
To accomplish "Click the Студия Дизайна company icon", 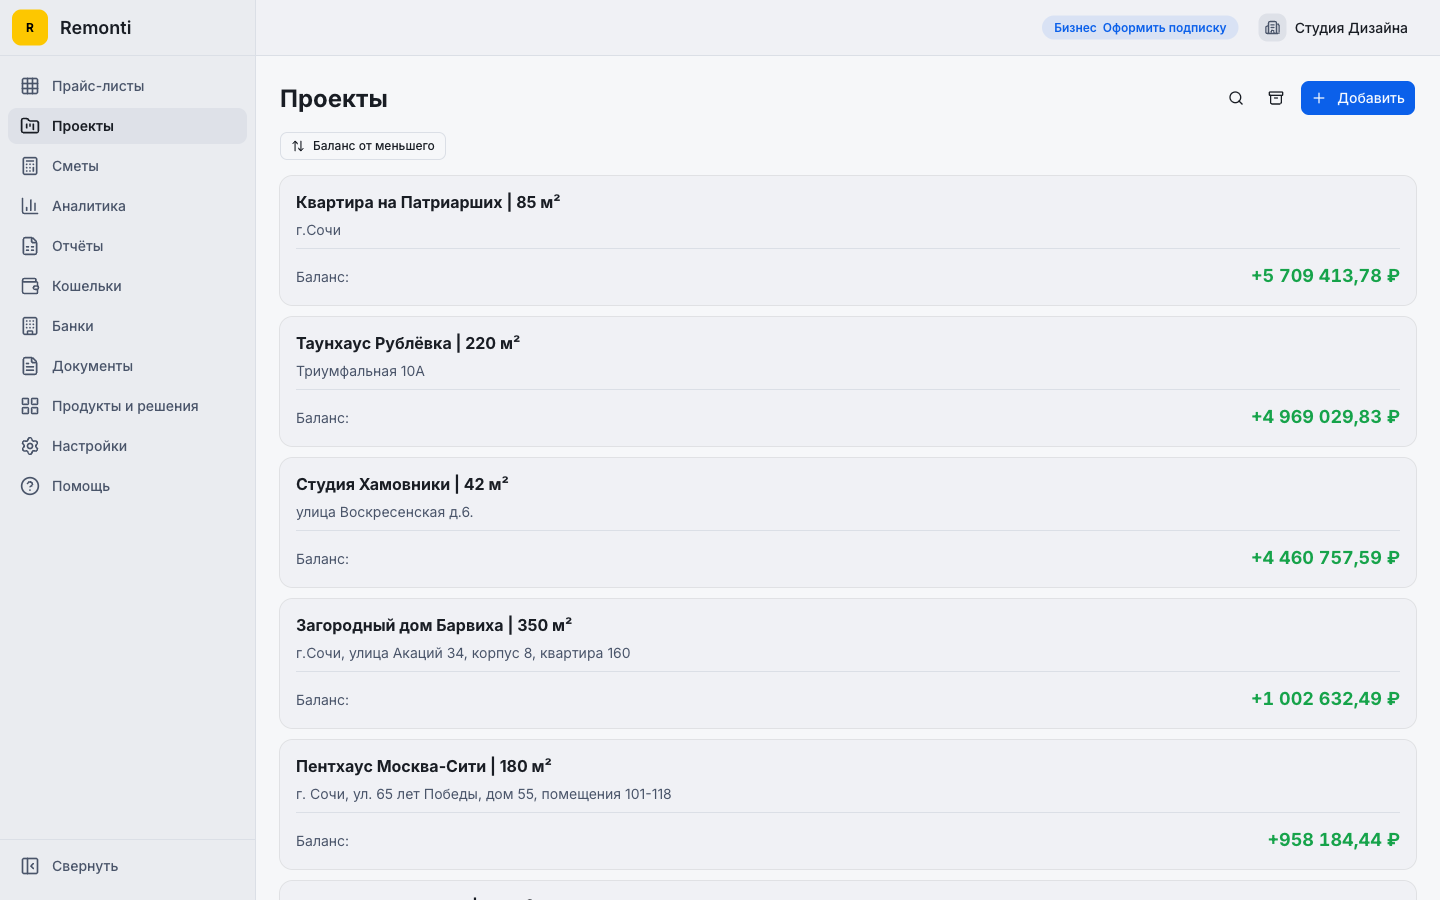I will coord(1272,28).
